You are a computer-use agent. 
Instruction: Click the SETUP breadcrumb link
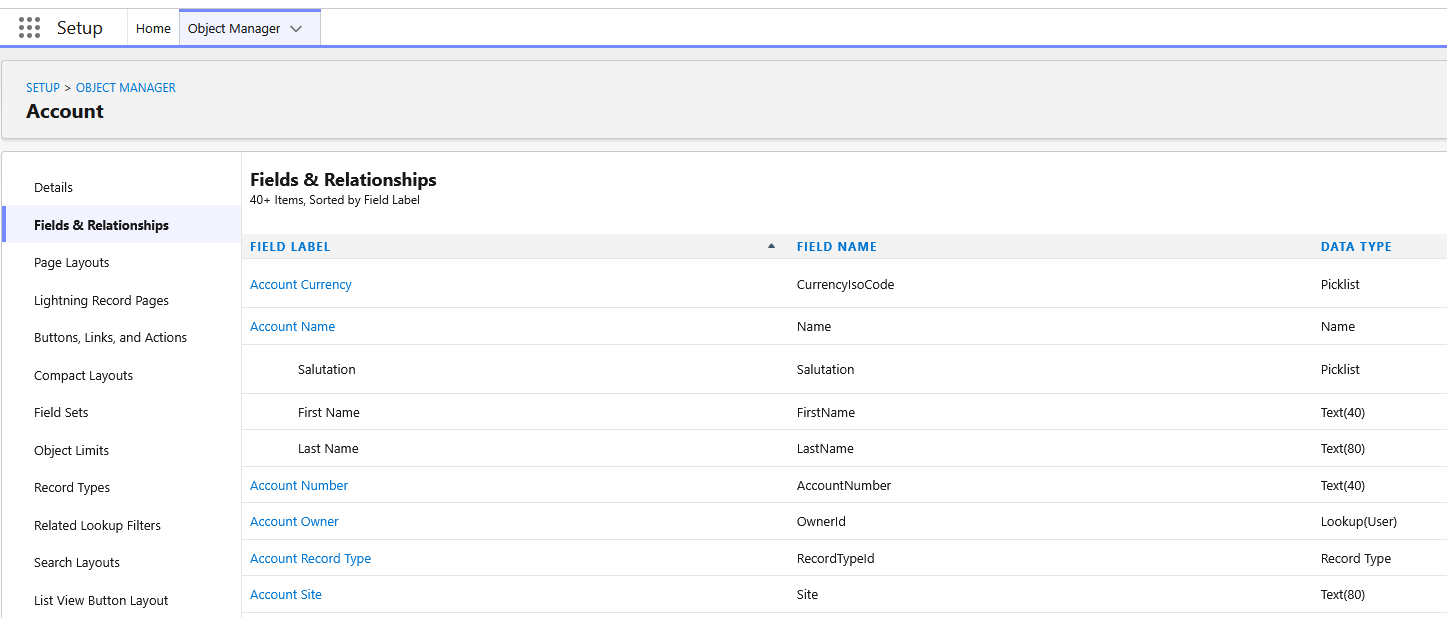click(43, 88)
